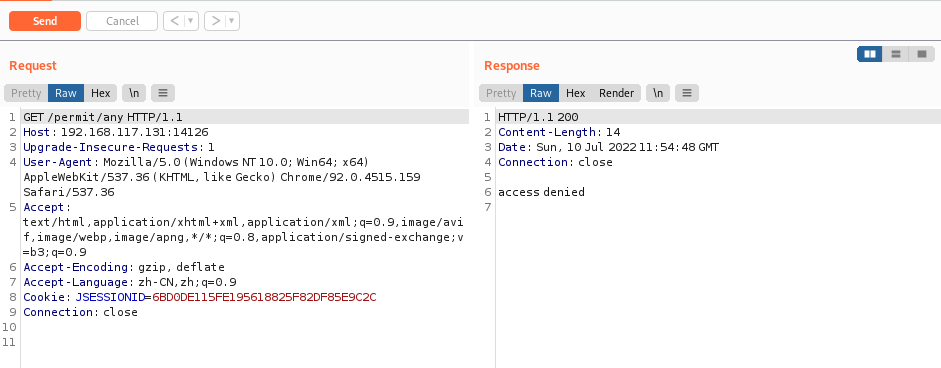
Task: Toggle non-printable chars \n in Response
Action: 658,93
